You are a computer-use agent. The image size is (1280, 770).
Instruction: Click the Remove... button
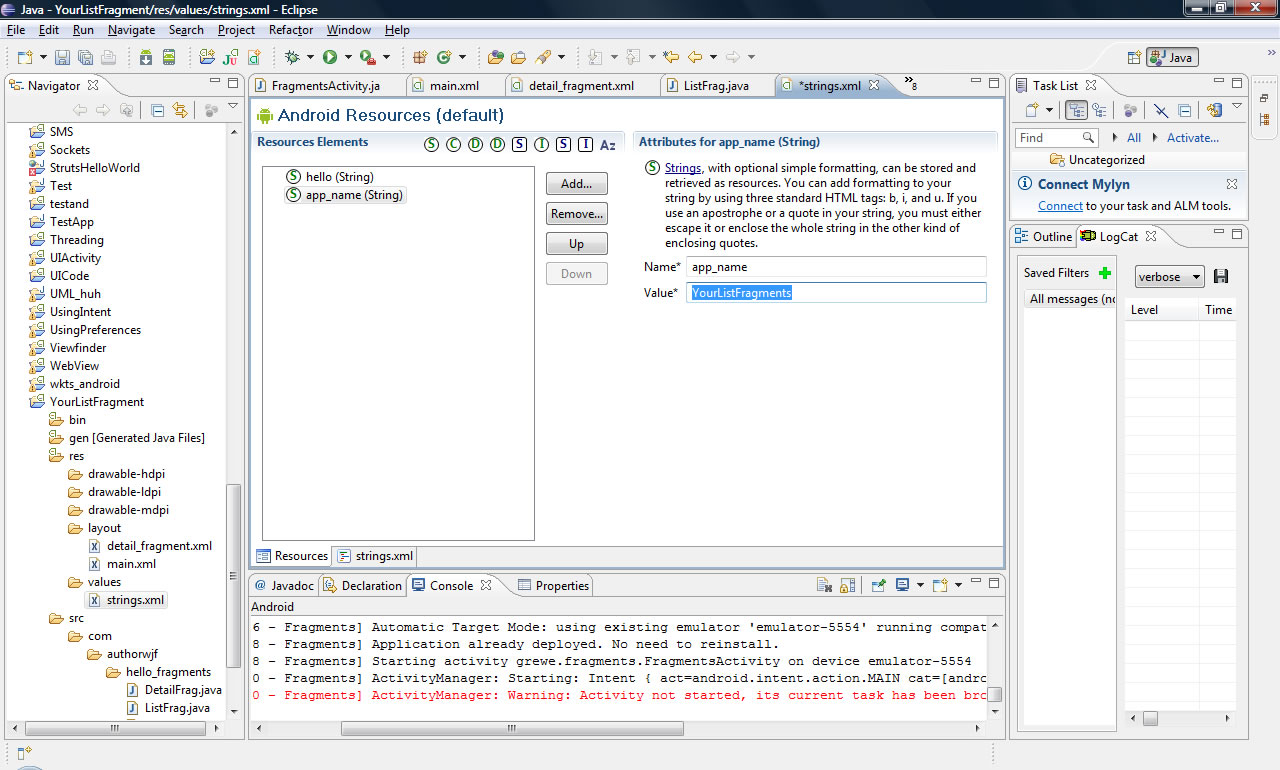pyautogui.click(x=577, y=214)
